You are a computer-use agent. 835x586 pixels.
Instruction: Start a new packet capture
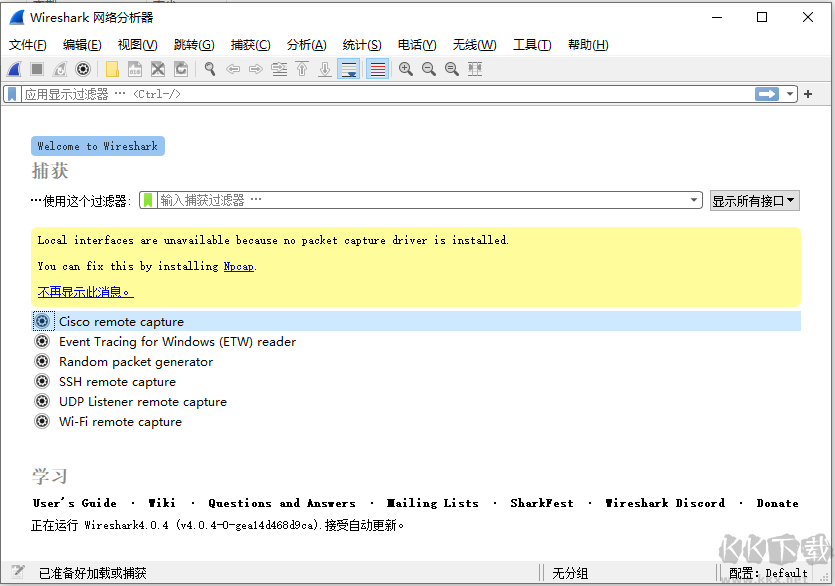pos(13,68)
